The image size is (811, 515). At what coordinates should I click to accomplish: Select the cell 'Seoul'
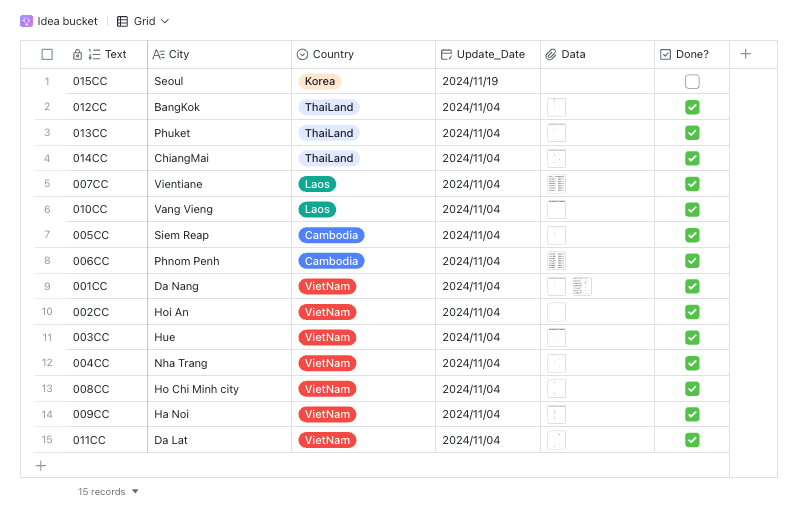tap(219, 81)
